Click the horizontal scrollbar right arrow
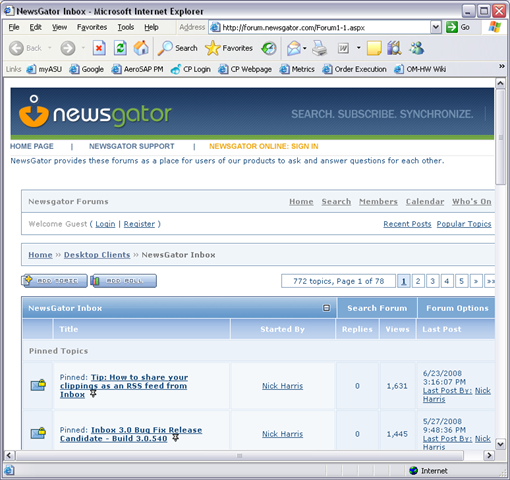 click(x=489, y=455)
